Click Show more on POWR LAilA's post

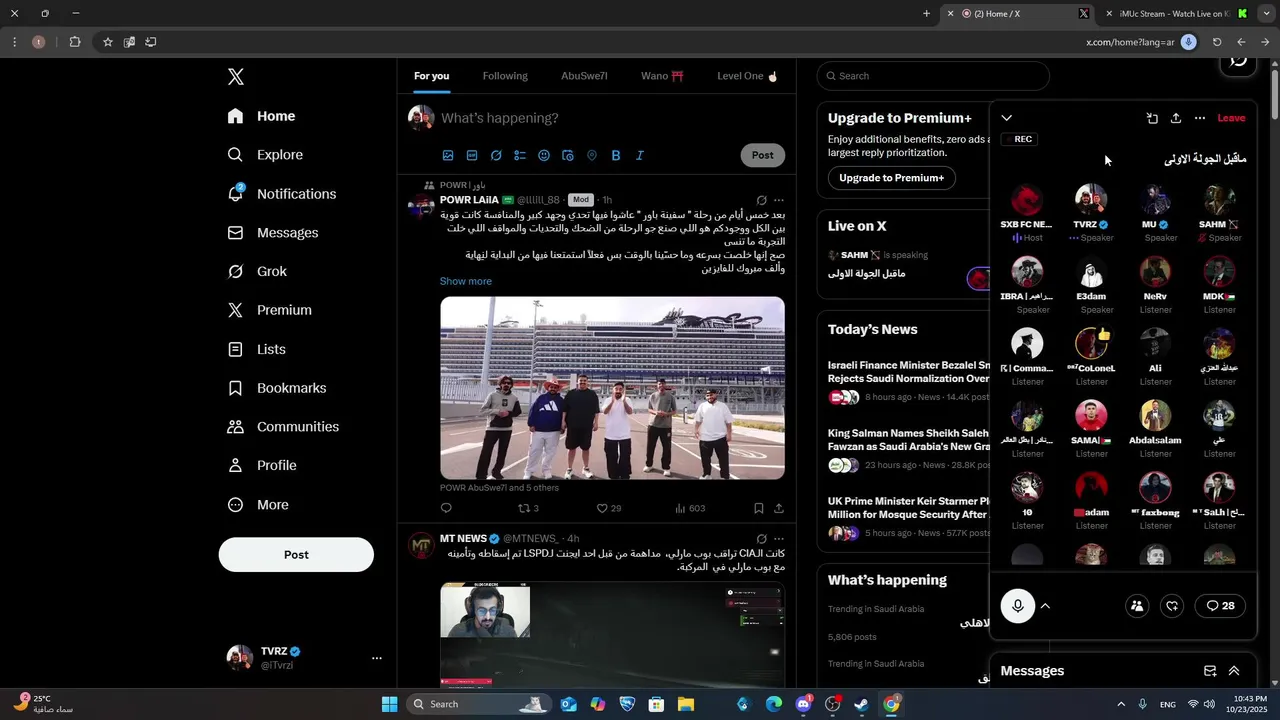click(x=466, y=281)
